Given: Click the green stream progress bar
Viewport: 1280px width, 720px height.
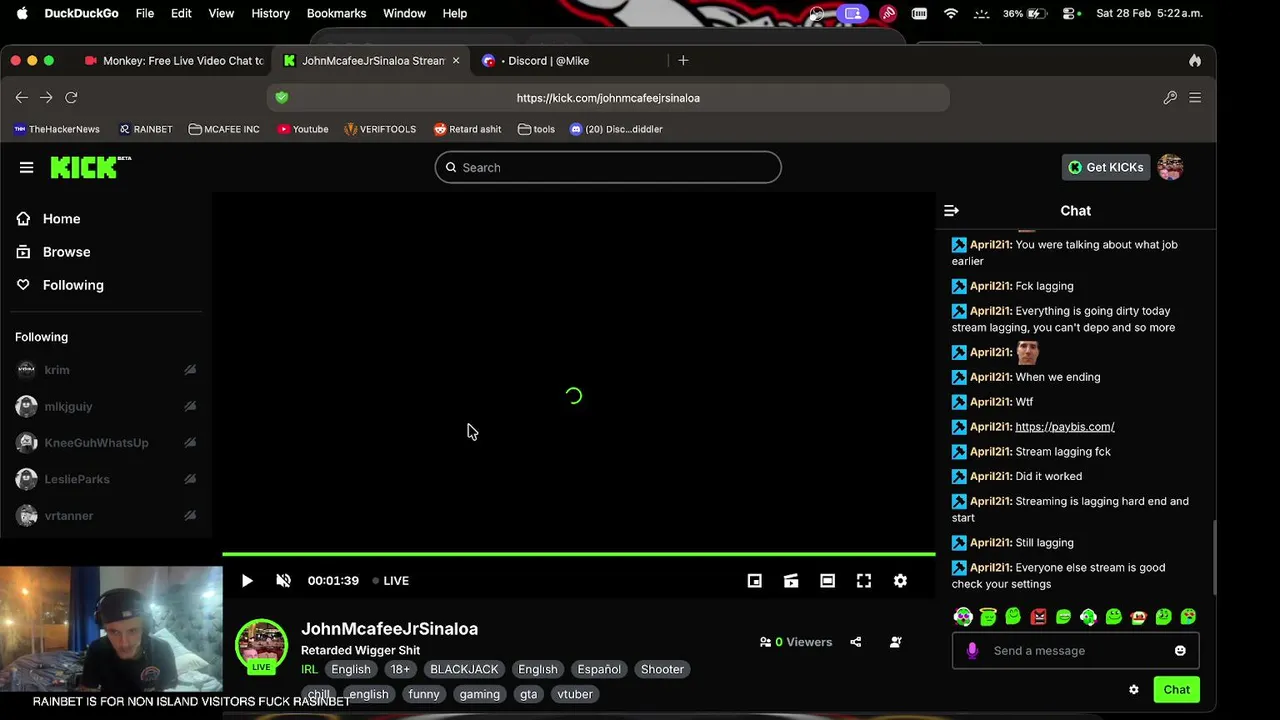Looking at the screenshot, I should (578, 554).
